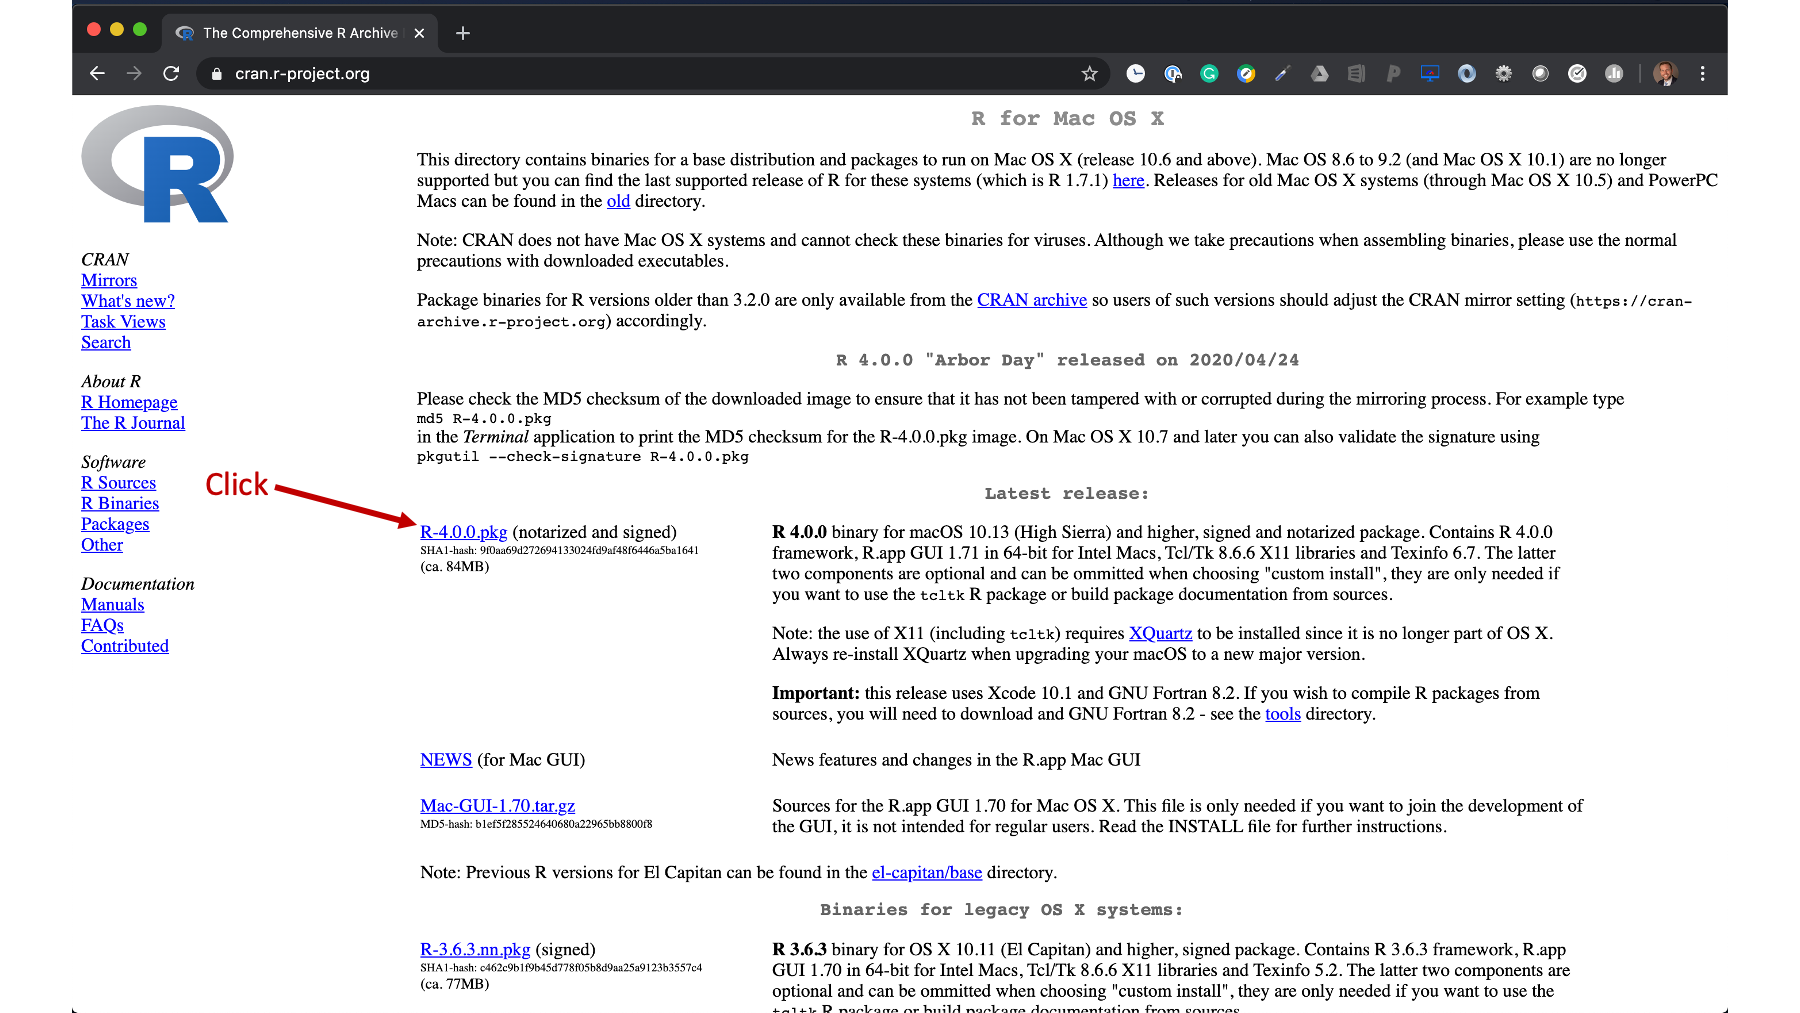
Task: Click the site lock icon in address bar
Action: click(216, 73)
